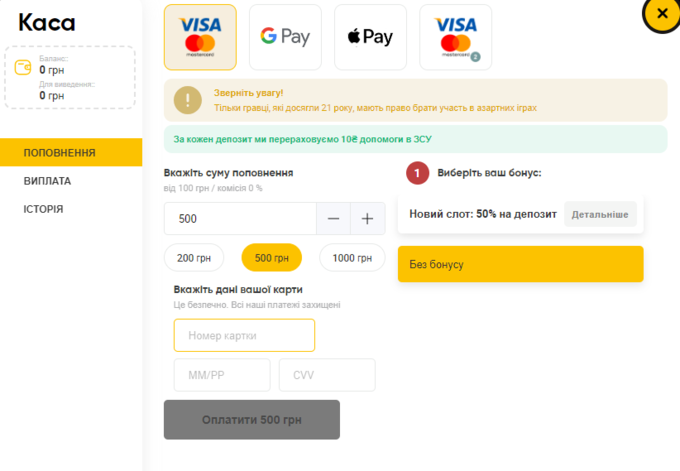Decrease deposit amount with minus button

point(333,219)
